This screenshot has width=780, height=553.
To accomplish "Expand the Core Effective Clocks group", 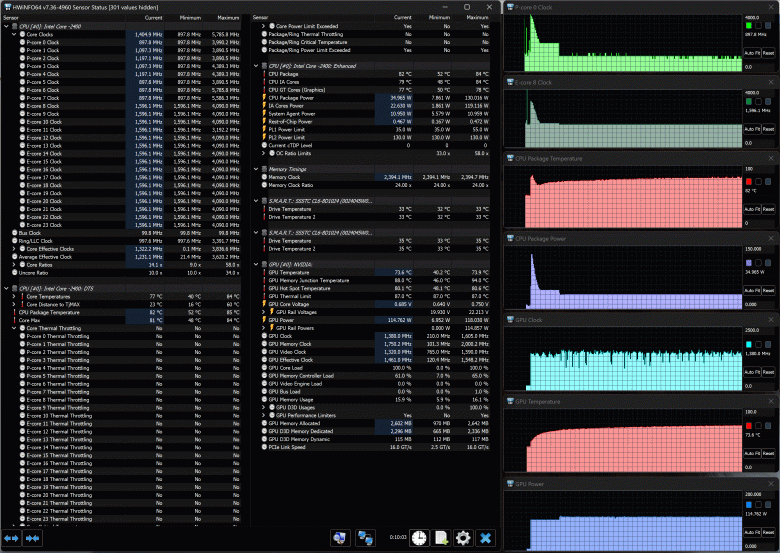I will [14, 249].
